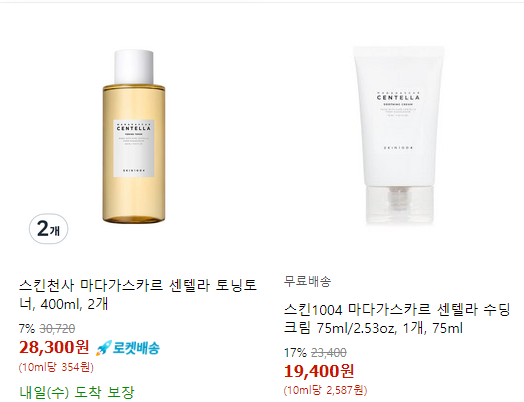Click the struck-through 30,720 original price

(x=57, y=329)
